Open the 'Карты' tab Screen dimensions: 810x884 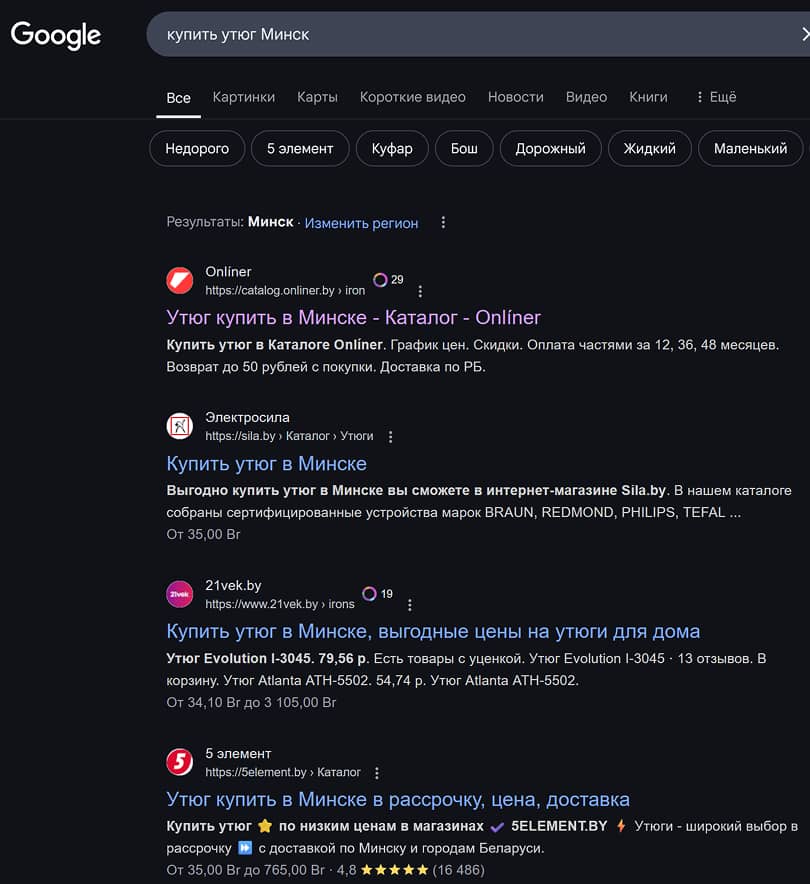coord(317,97)
